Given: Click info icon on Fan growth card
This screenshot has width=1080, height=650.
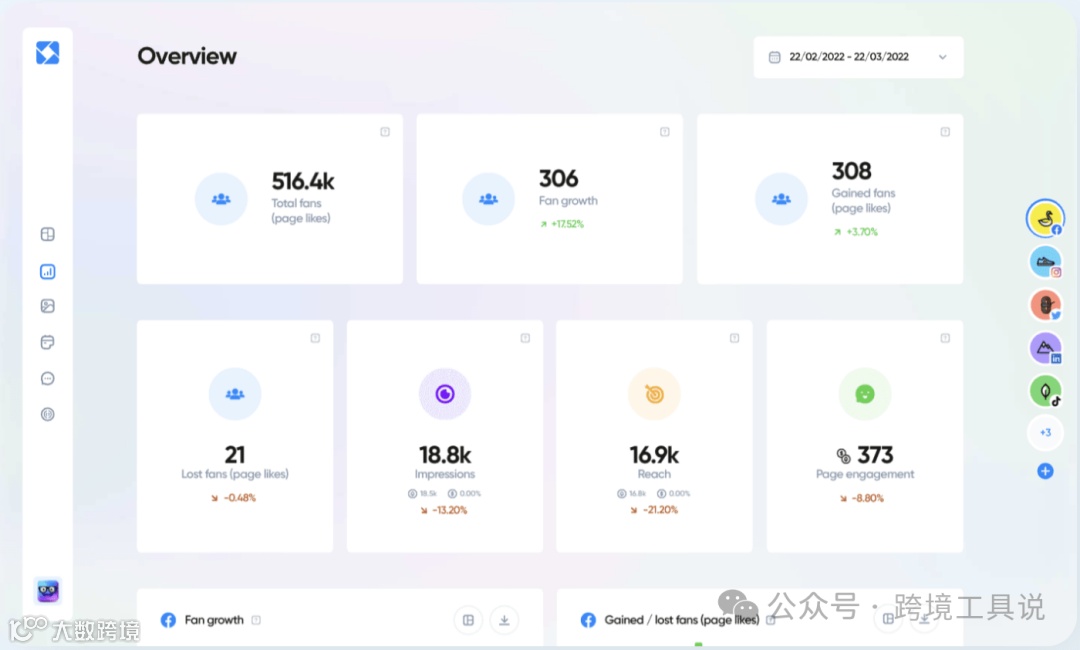Looking at the screenshot, I should click(x=665, y=132).
